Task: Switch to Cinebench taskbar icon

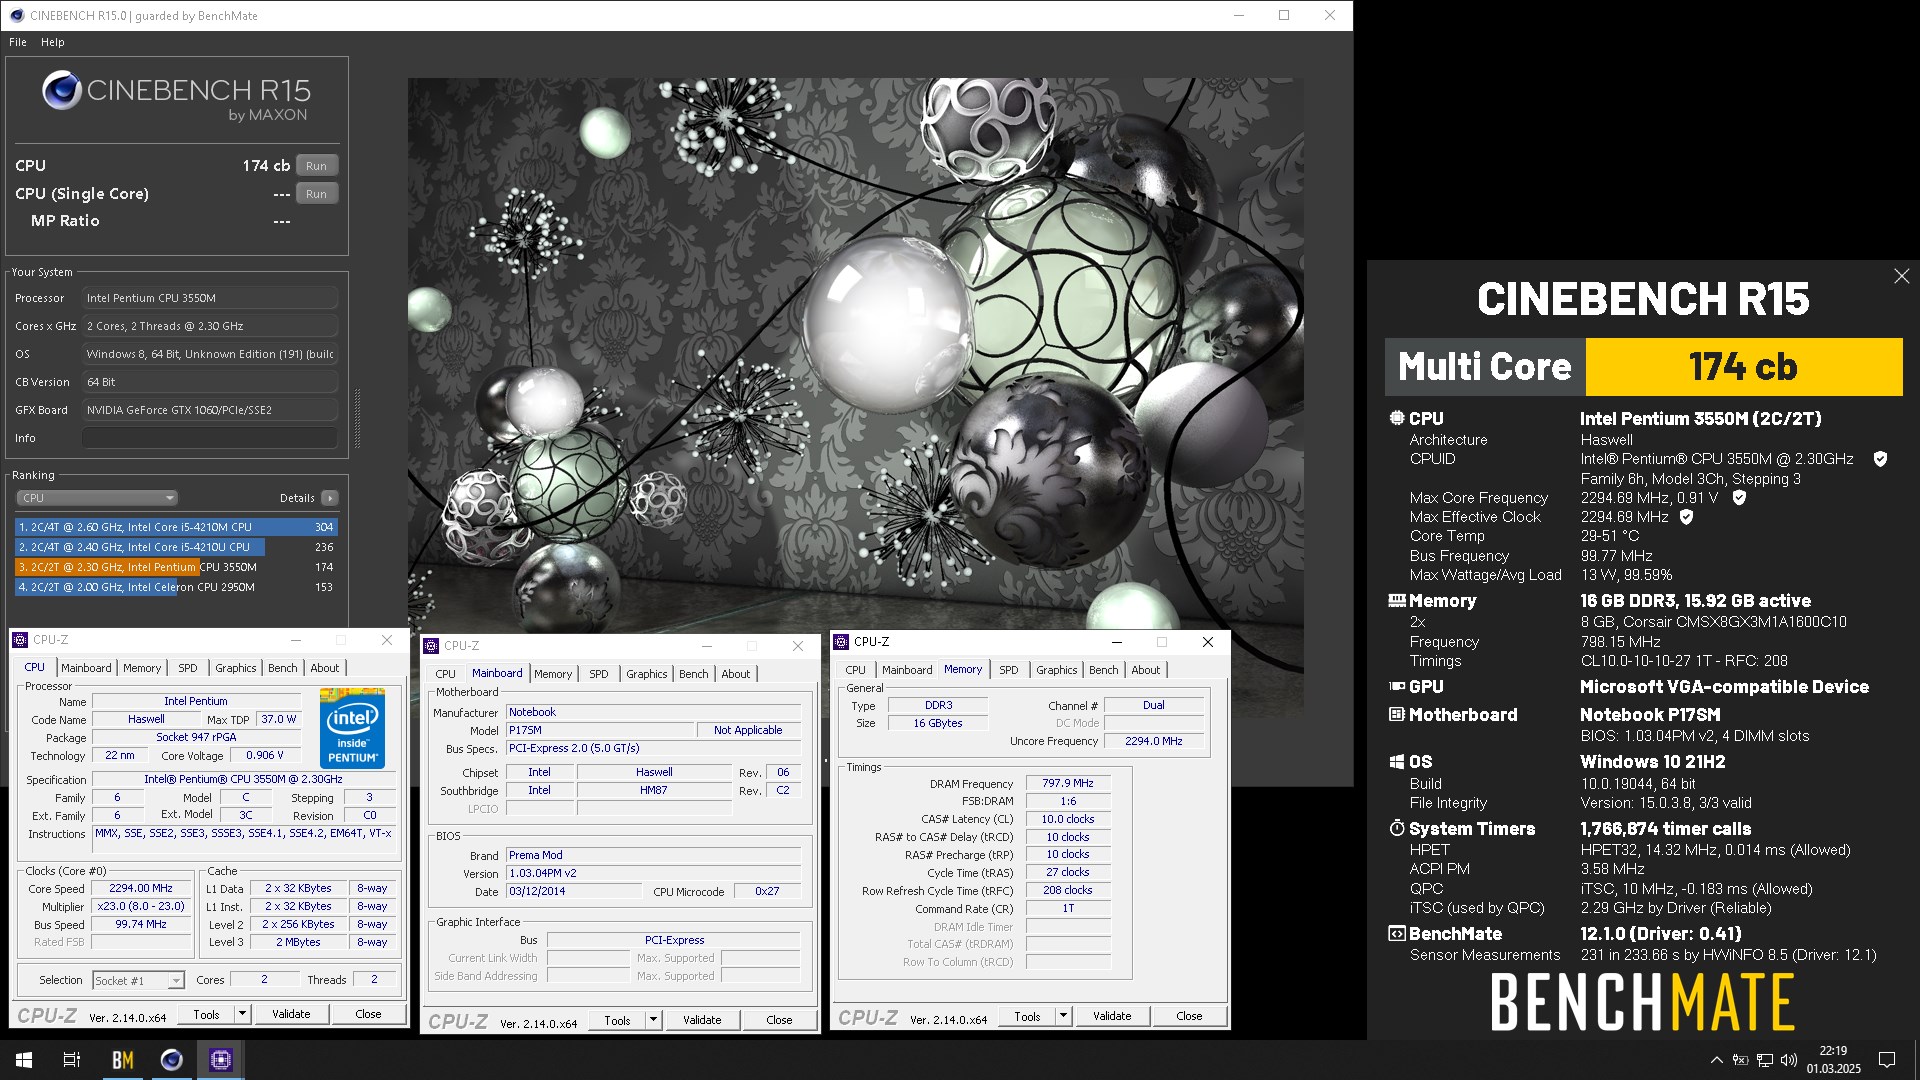Action: (x=171, y=1060)
